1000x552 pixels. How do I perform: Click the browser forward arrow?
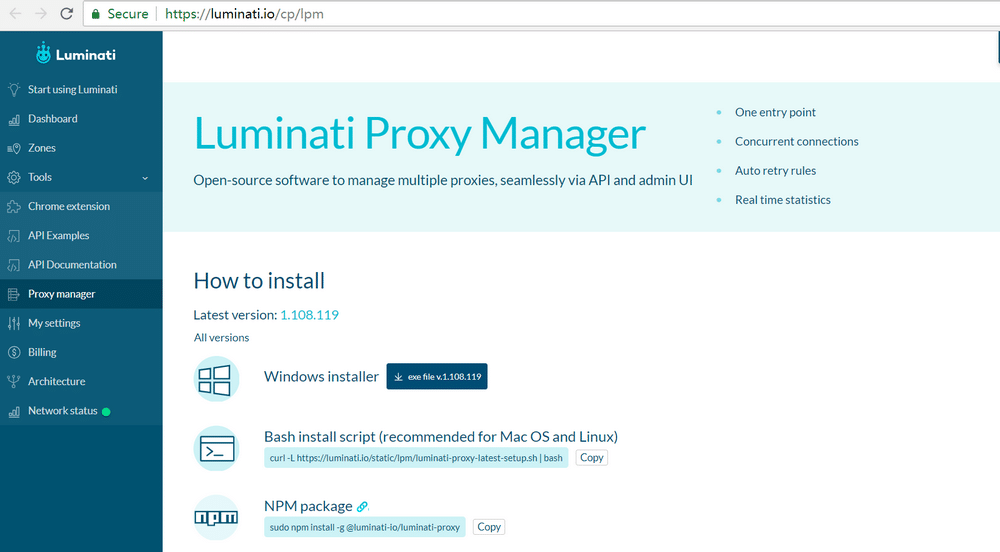pos(41,13)
